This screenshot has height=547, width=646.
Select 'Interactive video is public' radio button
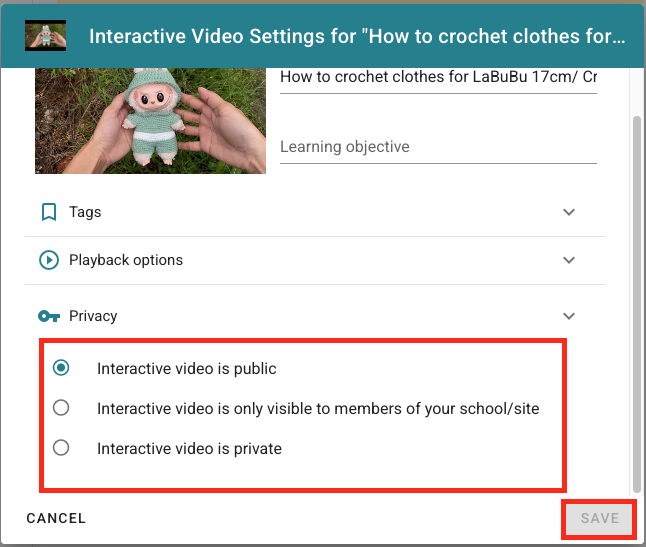(61, 368)
